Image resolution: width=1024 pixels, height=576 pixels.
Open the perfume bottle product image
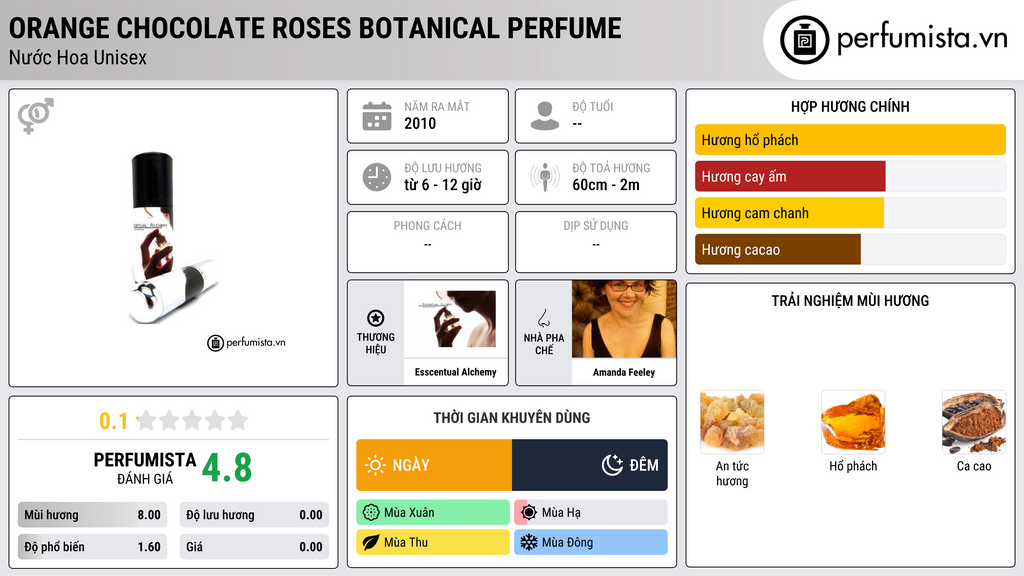pyautogui.click(x=174, y=238)
